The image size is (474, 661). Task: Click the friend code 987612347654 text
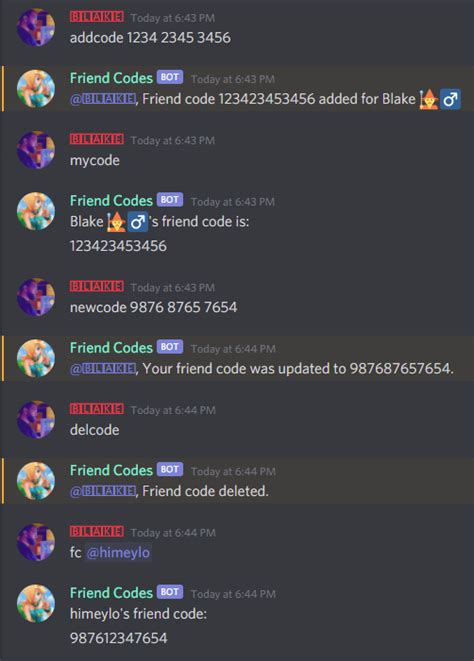point(118,638)
